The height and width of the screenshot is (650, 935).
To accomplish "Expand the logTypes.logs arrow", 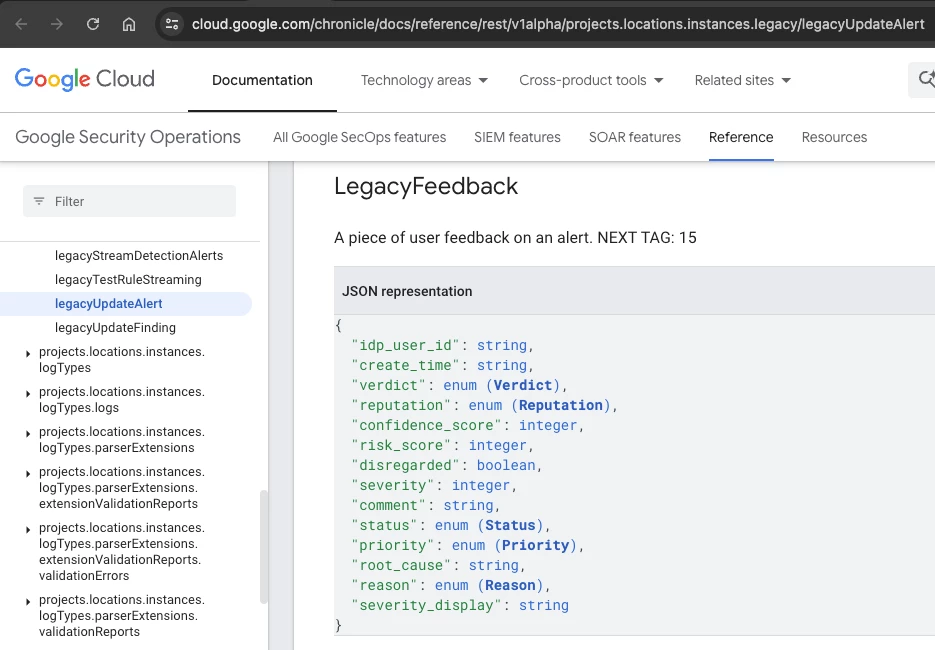I will (28, 394).
